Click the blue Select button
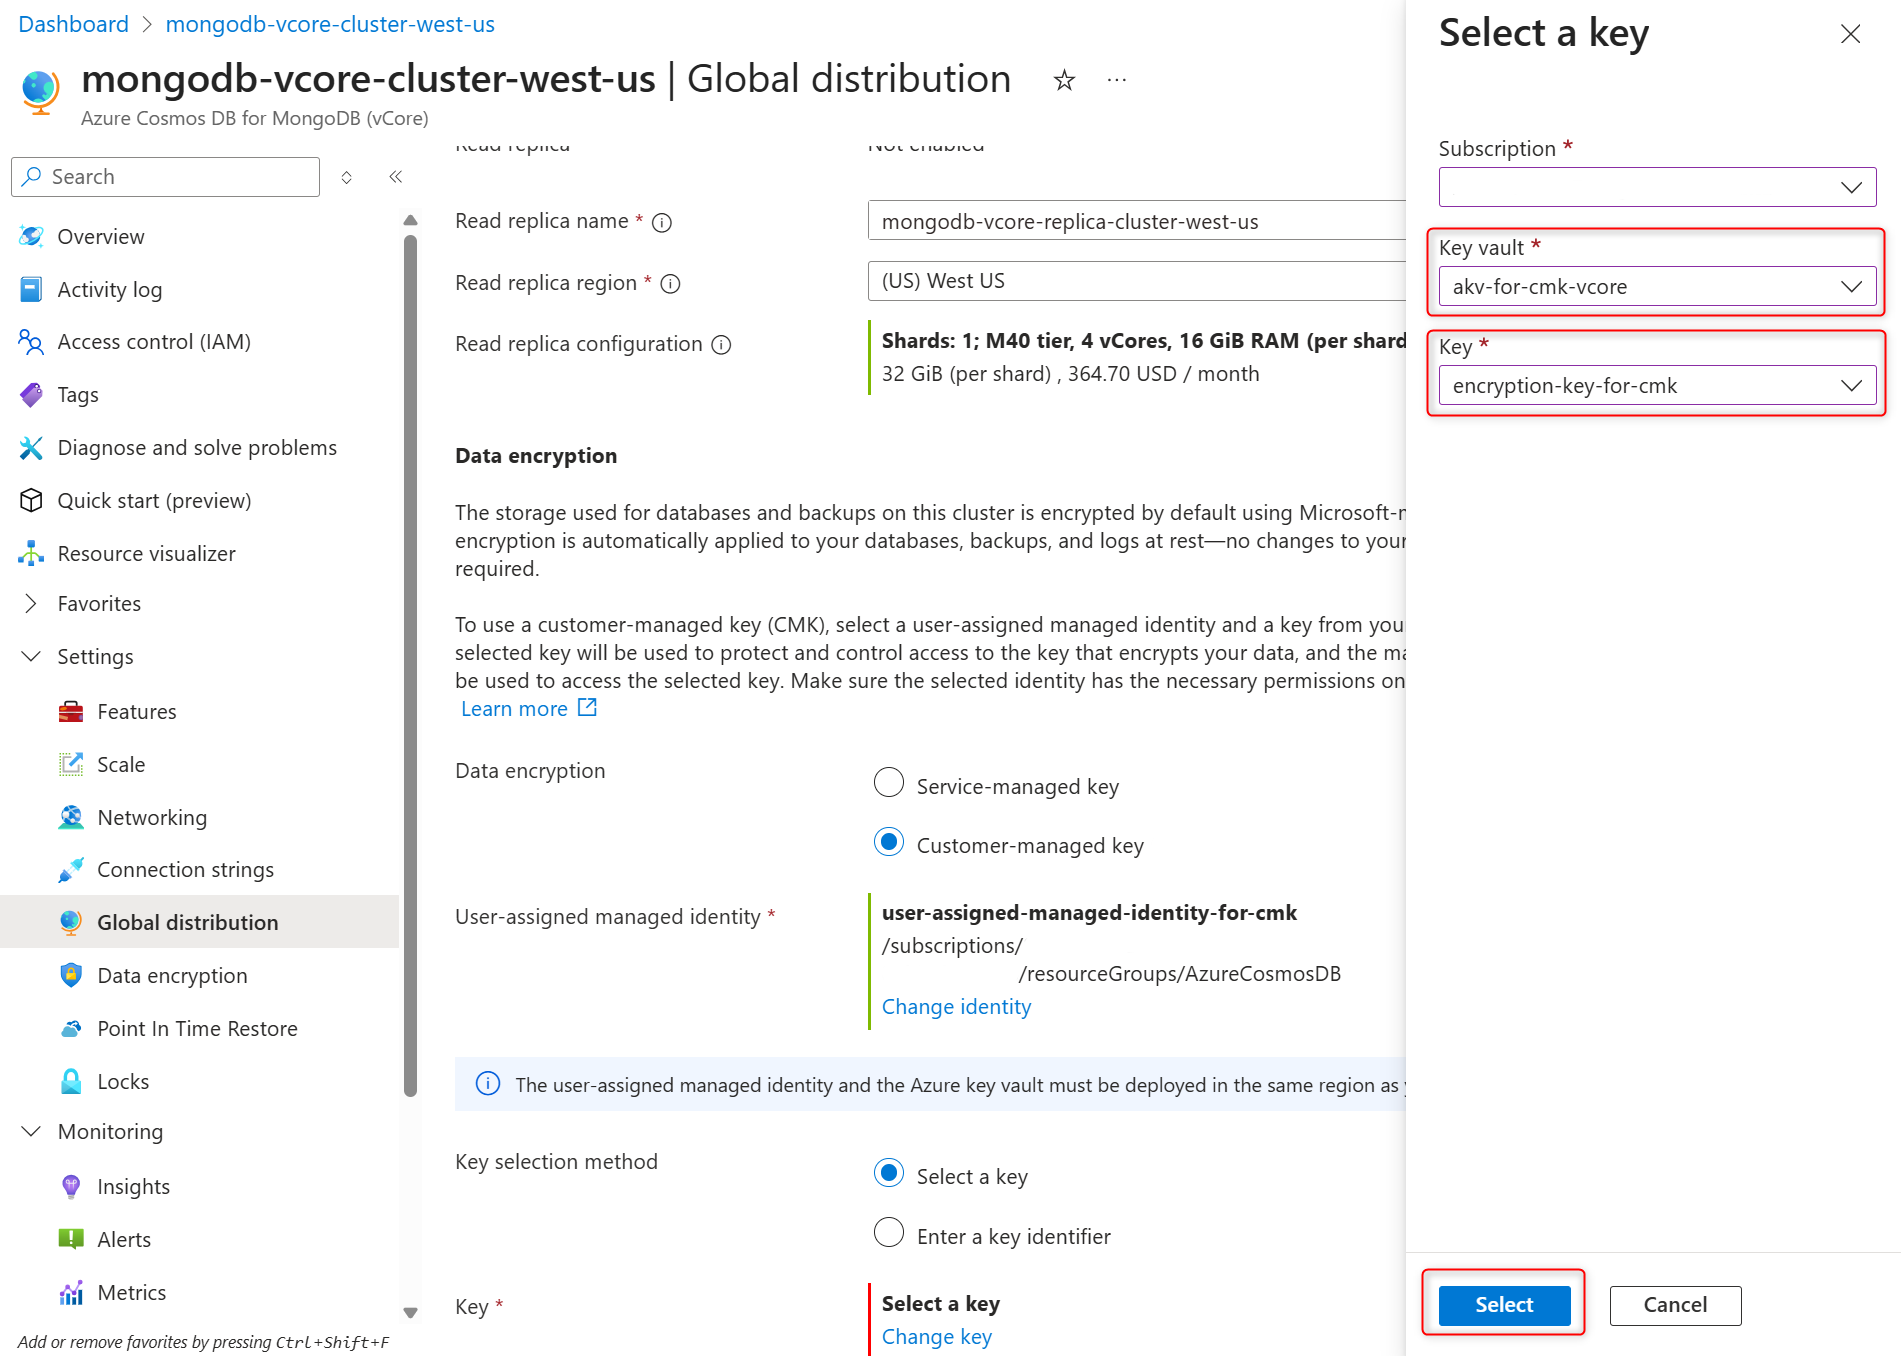Screen dimensions: 1901x1356 click(1504, 1305)
